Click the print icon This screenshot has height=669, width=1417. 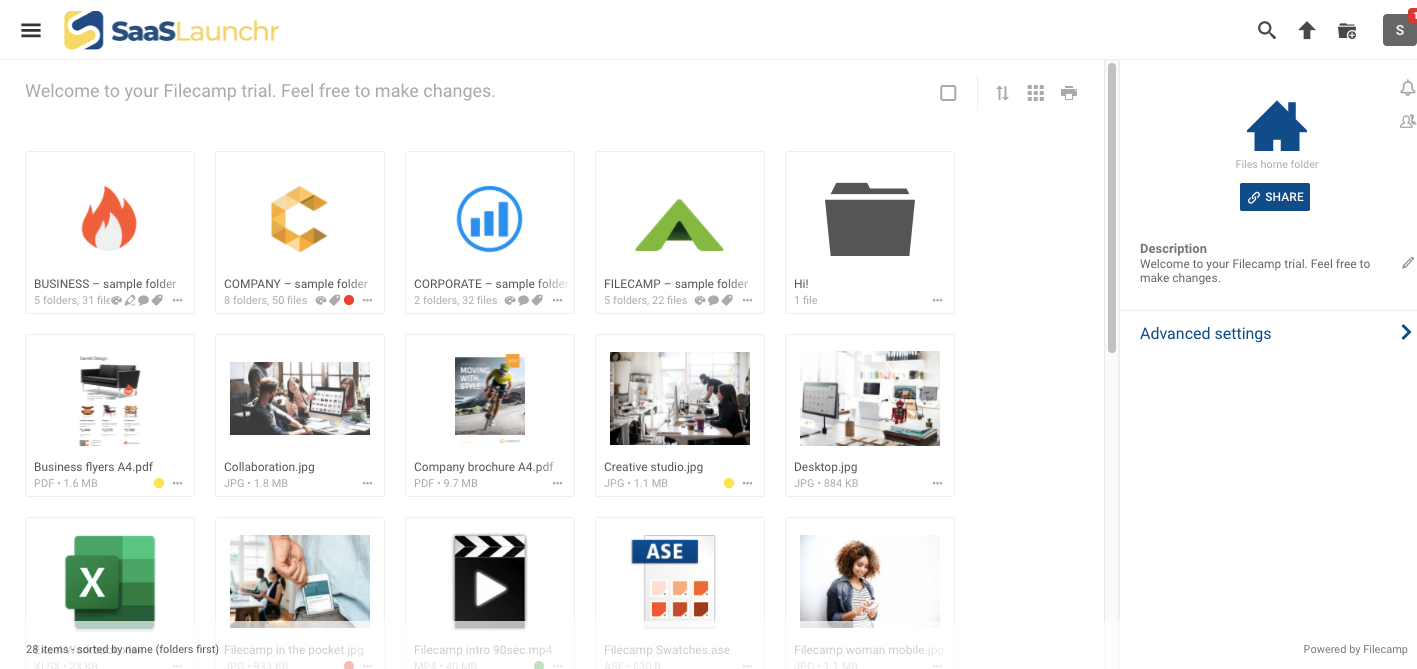(x=1069, y=93)
